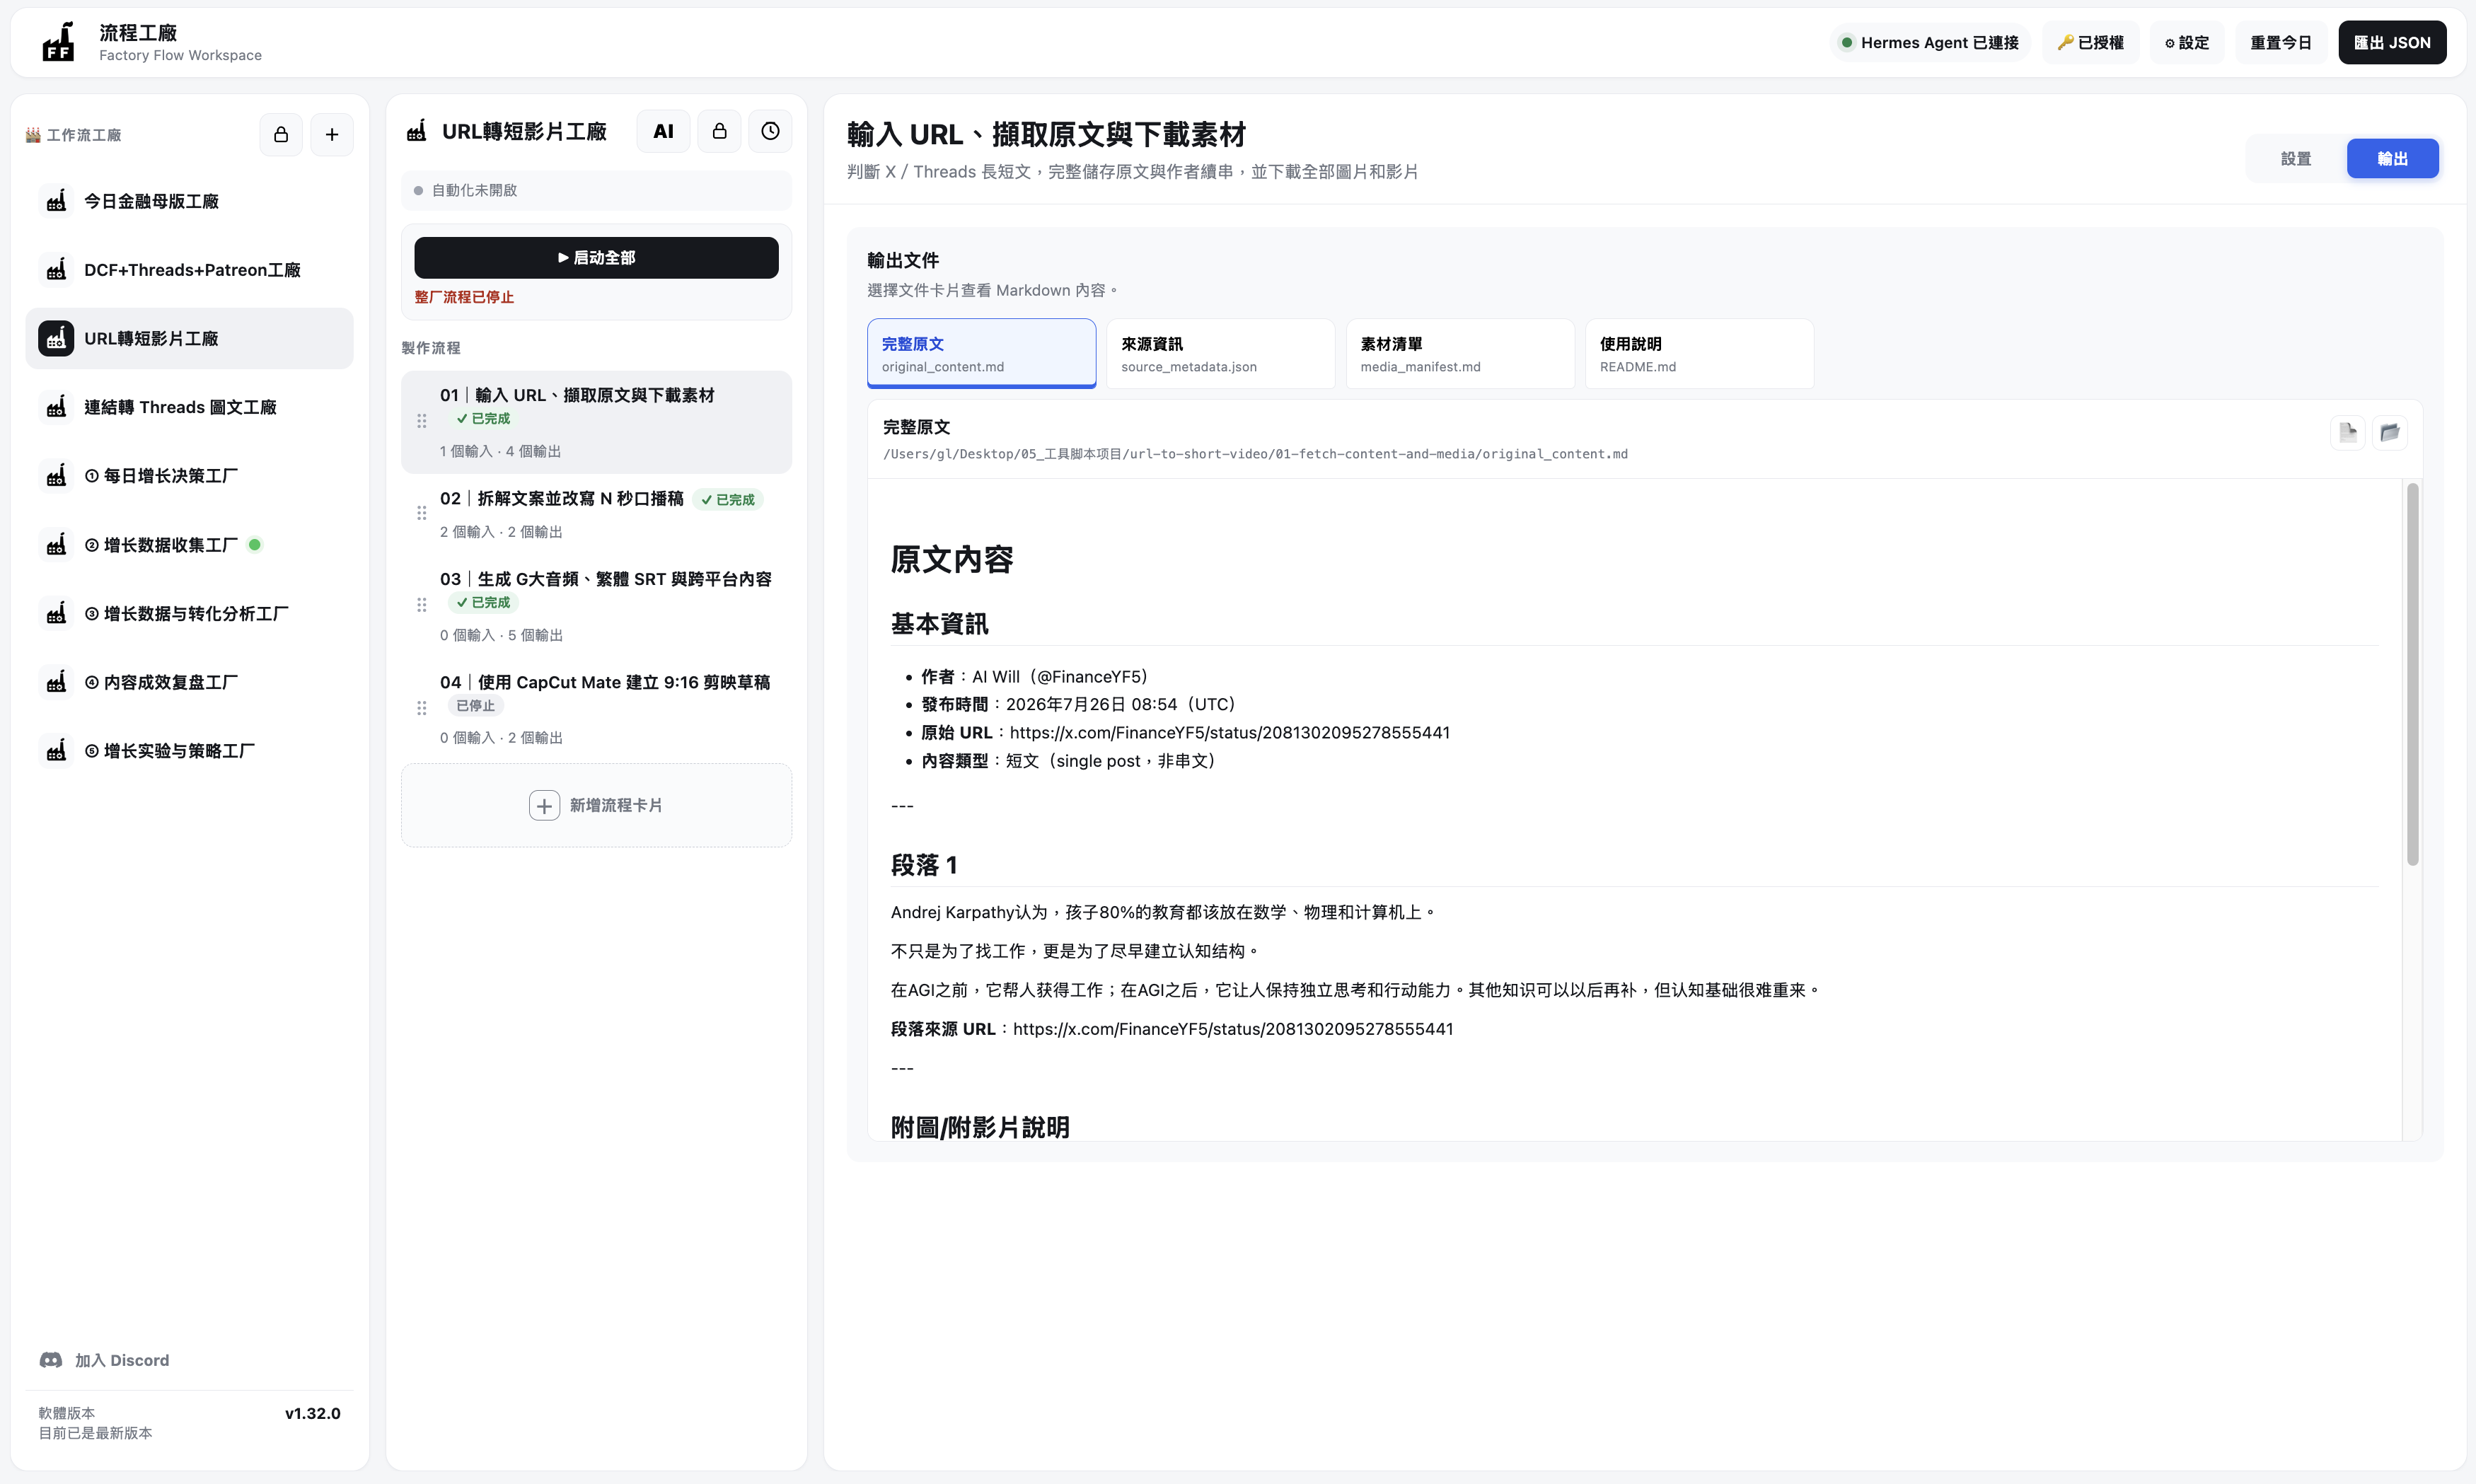Screen dimensions: 2476x1484
Task: Open step 02 拆解文案並改寫 N 秒口播稿
Action: (596, 514)
